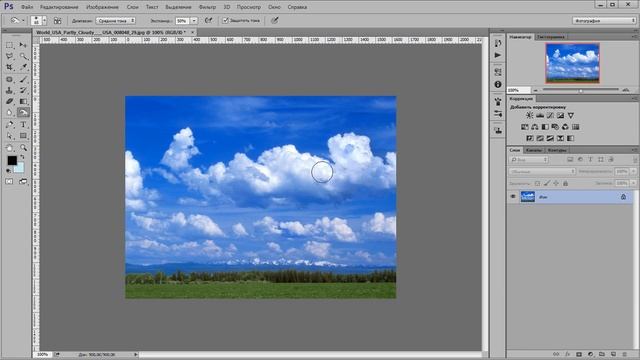Toggle lock image pixels
Screen dimensions: 640x360
[547, 184]
